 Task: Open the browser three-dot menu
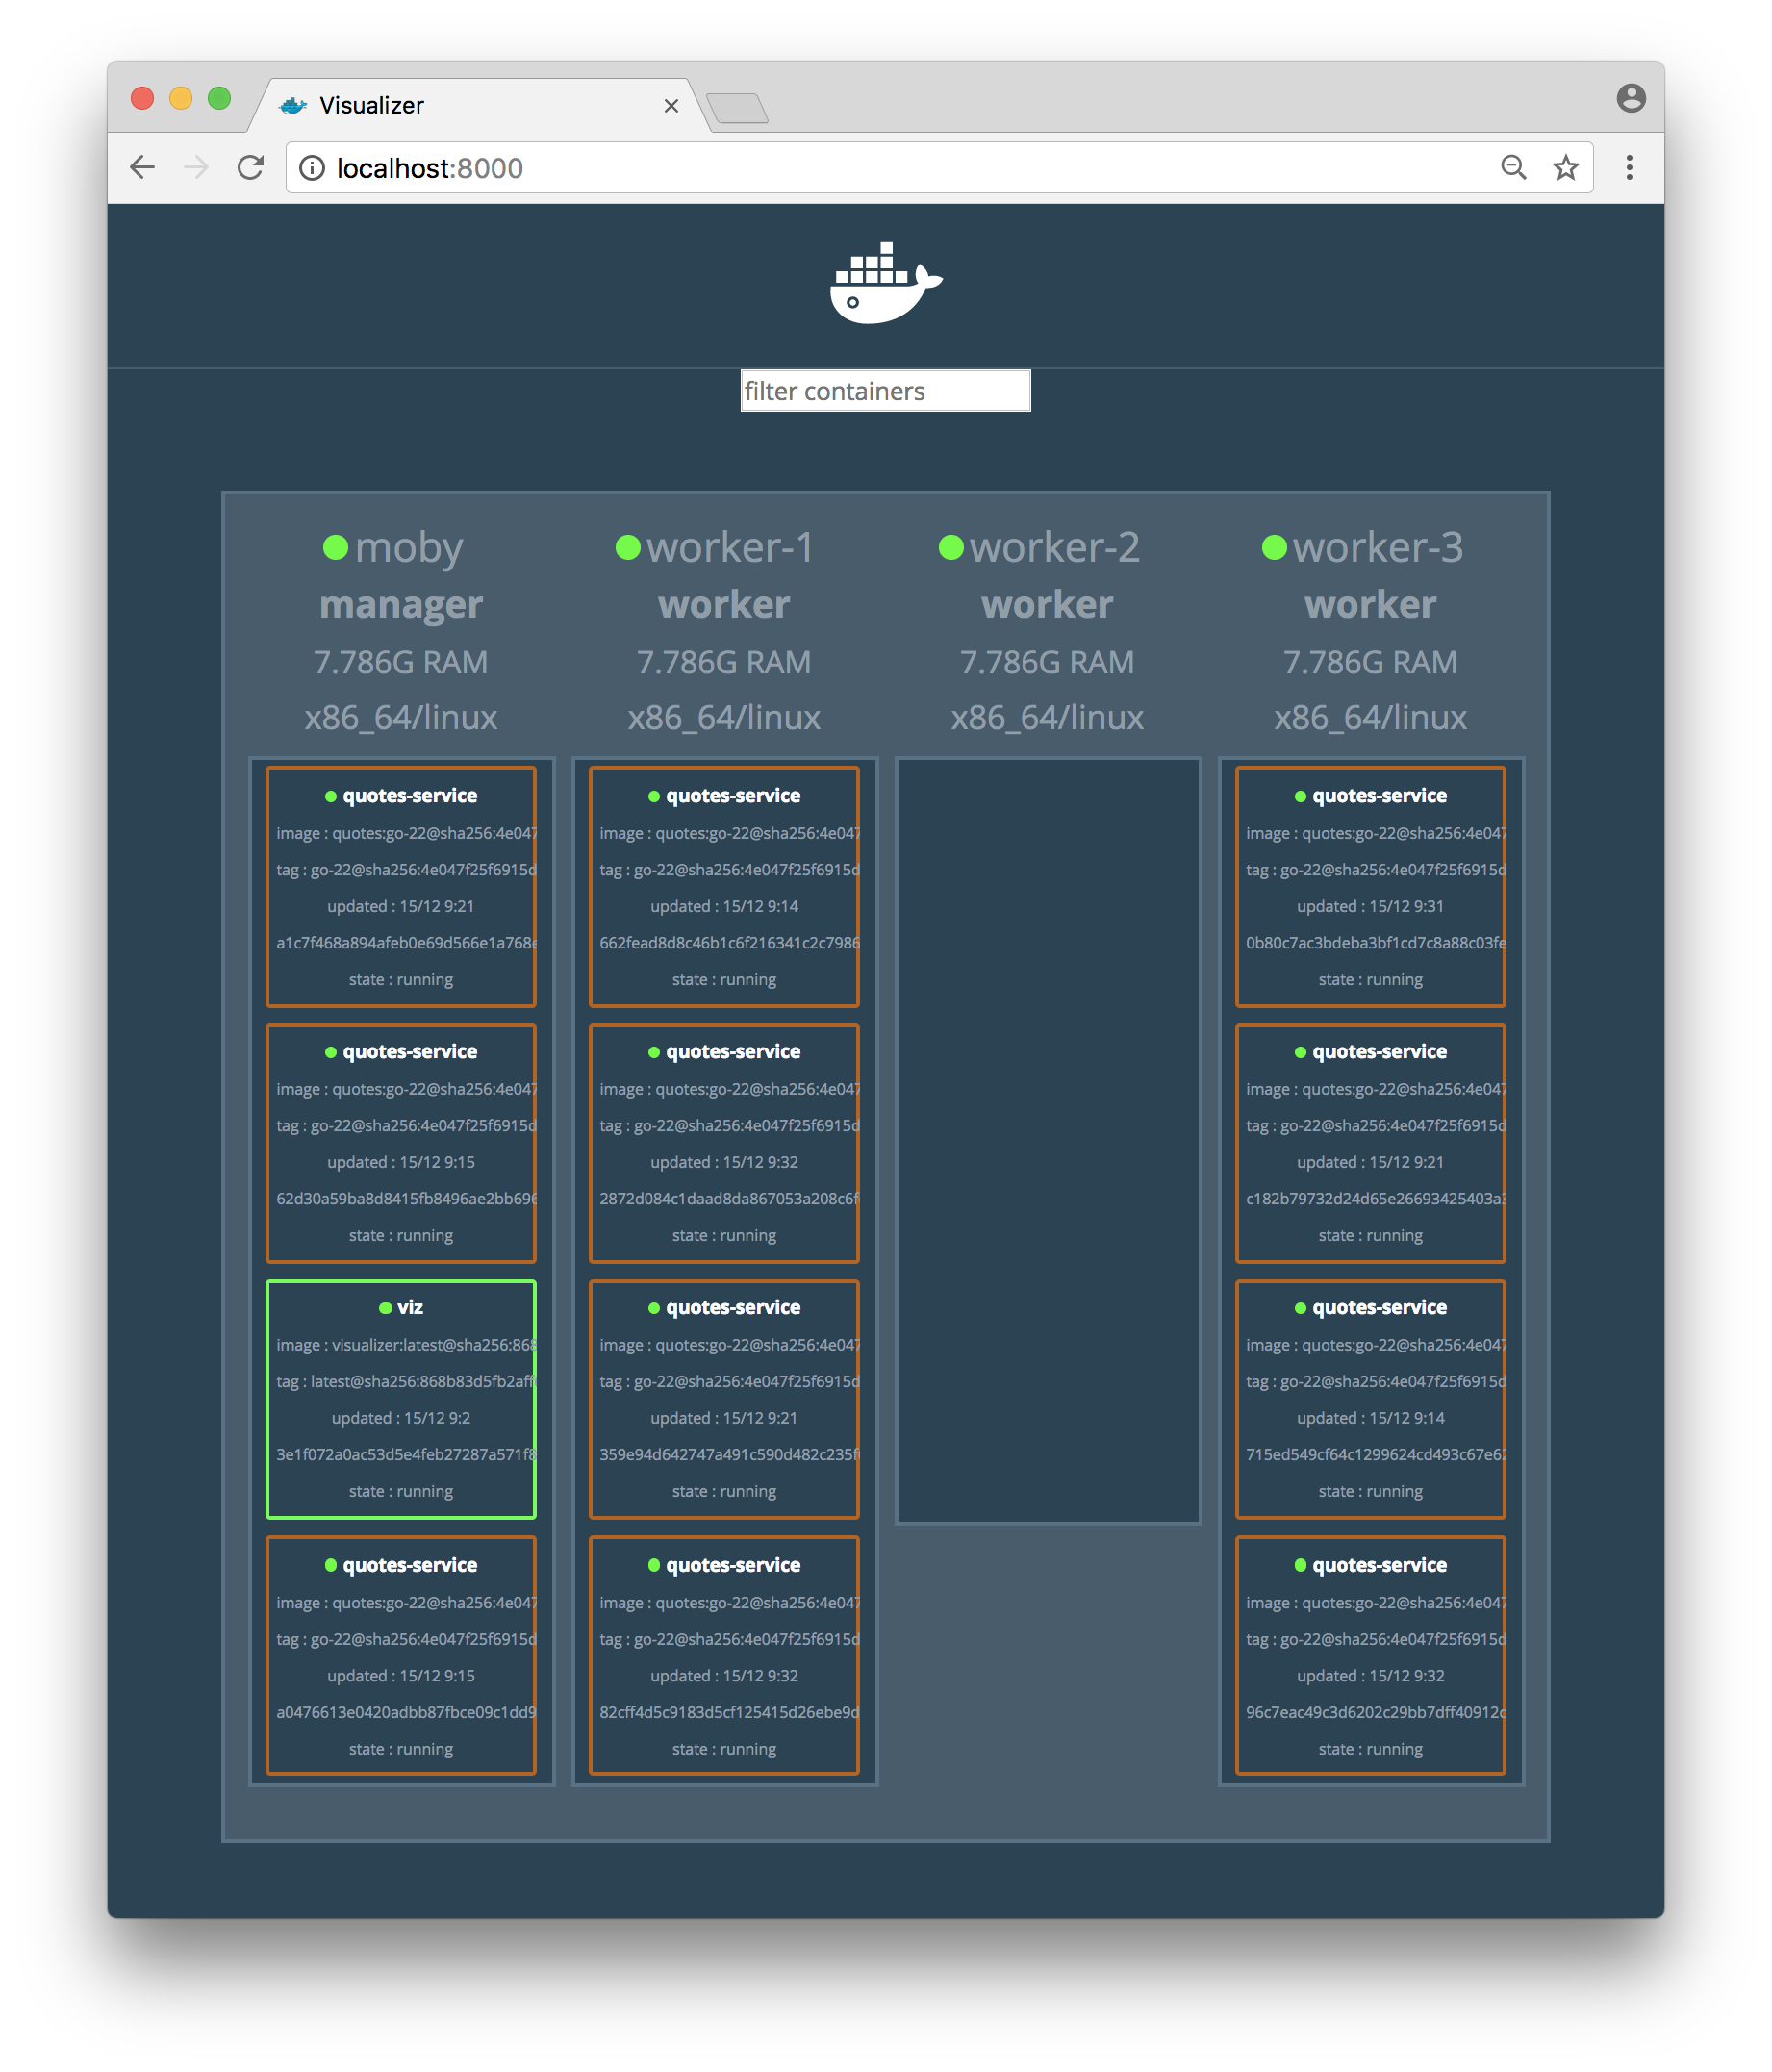(1629, 167)
